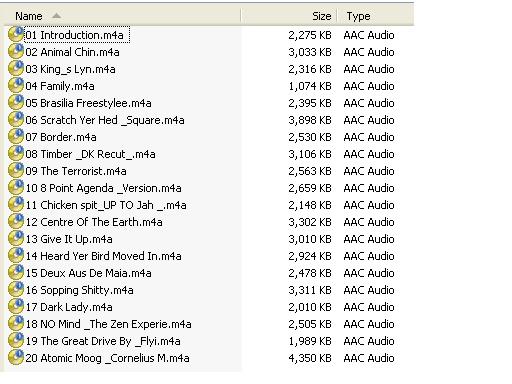Click the icon for 04 Family.m4a
The image size is (512, 384).
(16, 86)
